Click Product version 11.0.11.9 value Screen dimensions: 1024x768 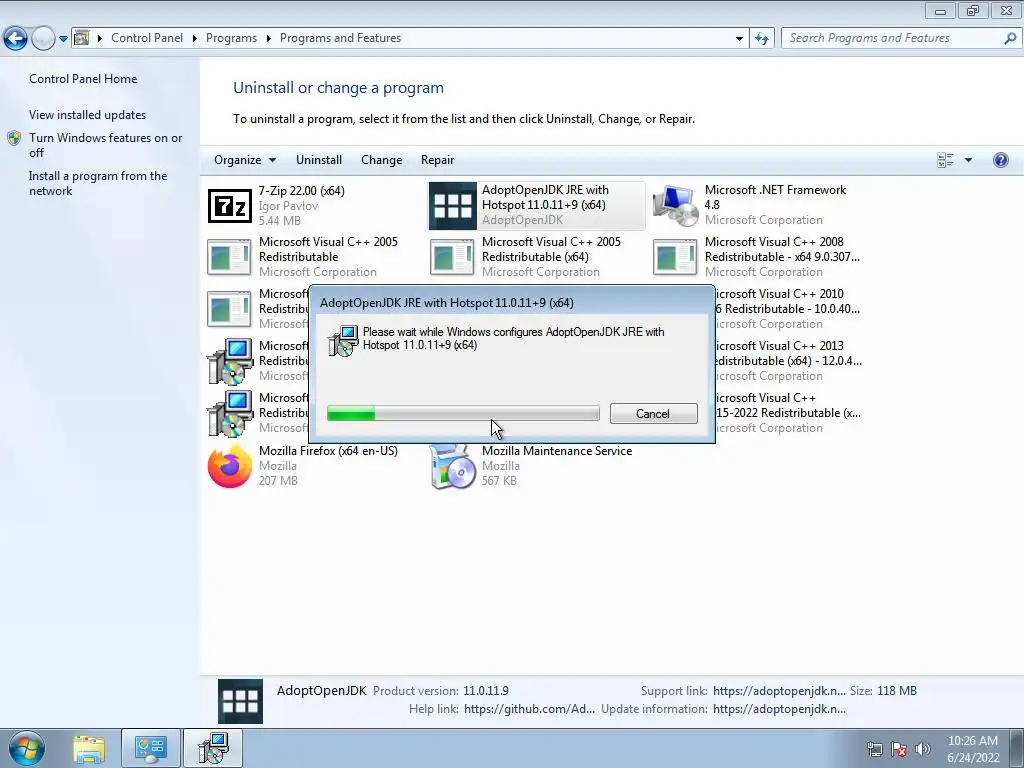tap(486, 690)
